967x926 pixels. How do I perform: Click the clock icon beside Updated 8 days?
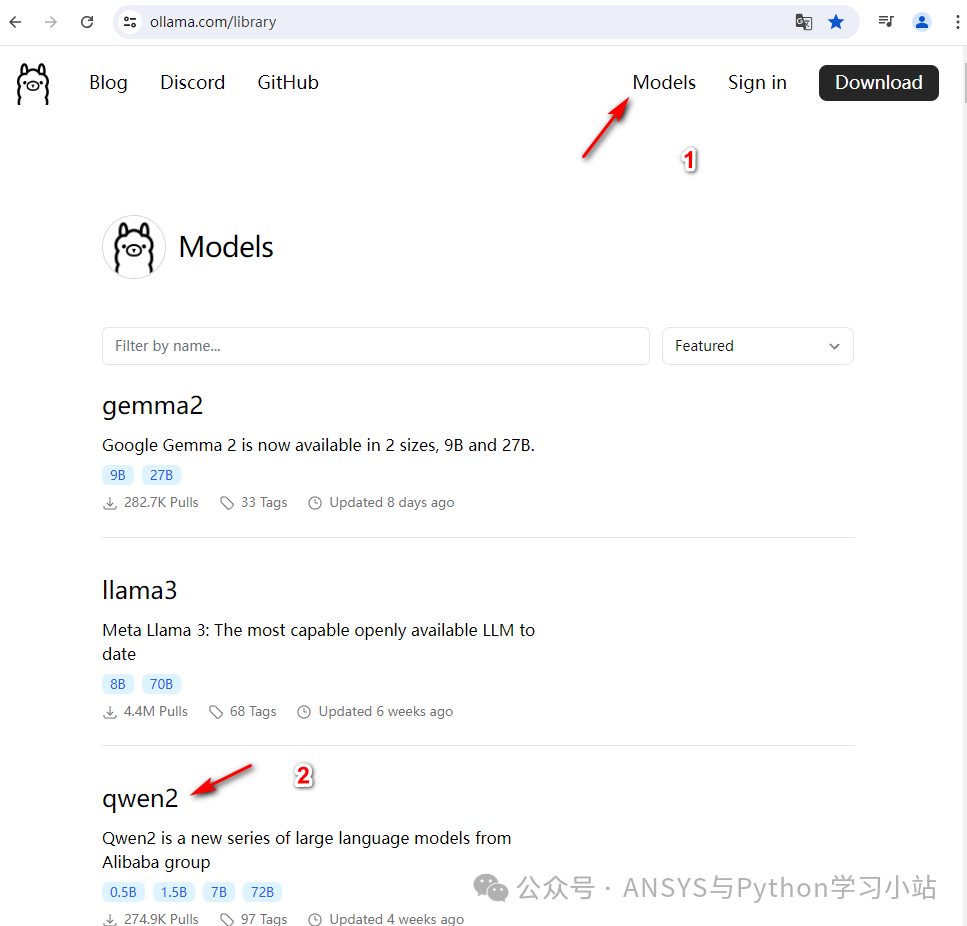pyautogui.click(x=315, y=503)
